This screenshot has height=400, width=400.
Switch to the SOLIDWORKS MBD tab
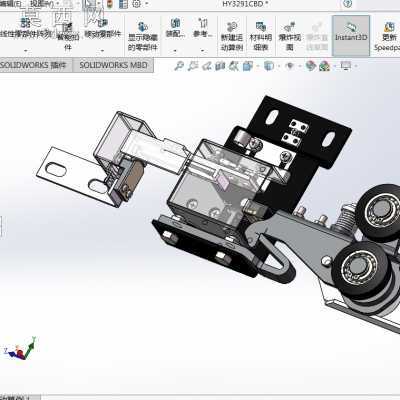[113, 65]
